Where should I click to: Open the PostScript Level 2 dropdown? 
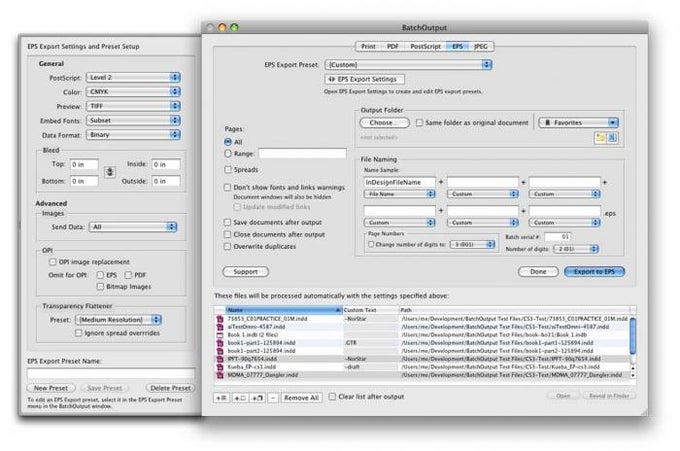(x=134, y=77)
